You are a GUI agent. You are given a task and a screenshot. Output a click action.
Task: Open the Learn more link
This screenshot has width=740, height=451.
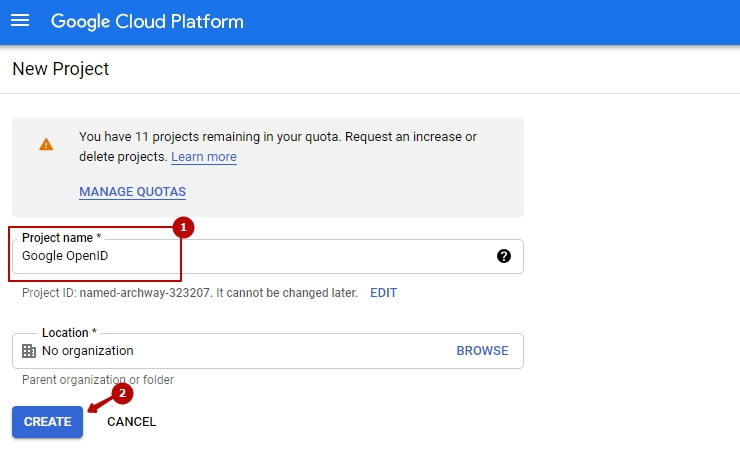point(204,157)
